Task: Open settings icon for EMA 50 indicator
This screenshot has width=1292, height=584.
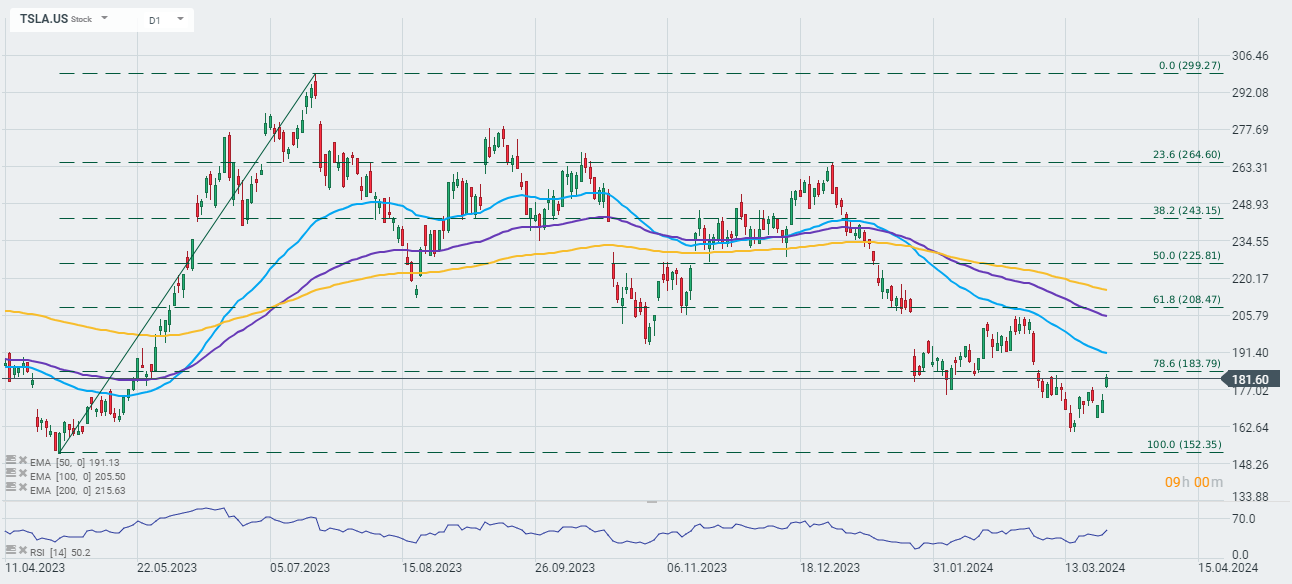Action: pyautogui.click(x=10, y=462)
